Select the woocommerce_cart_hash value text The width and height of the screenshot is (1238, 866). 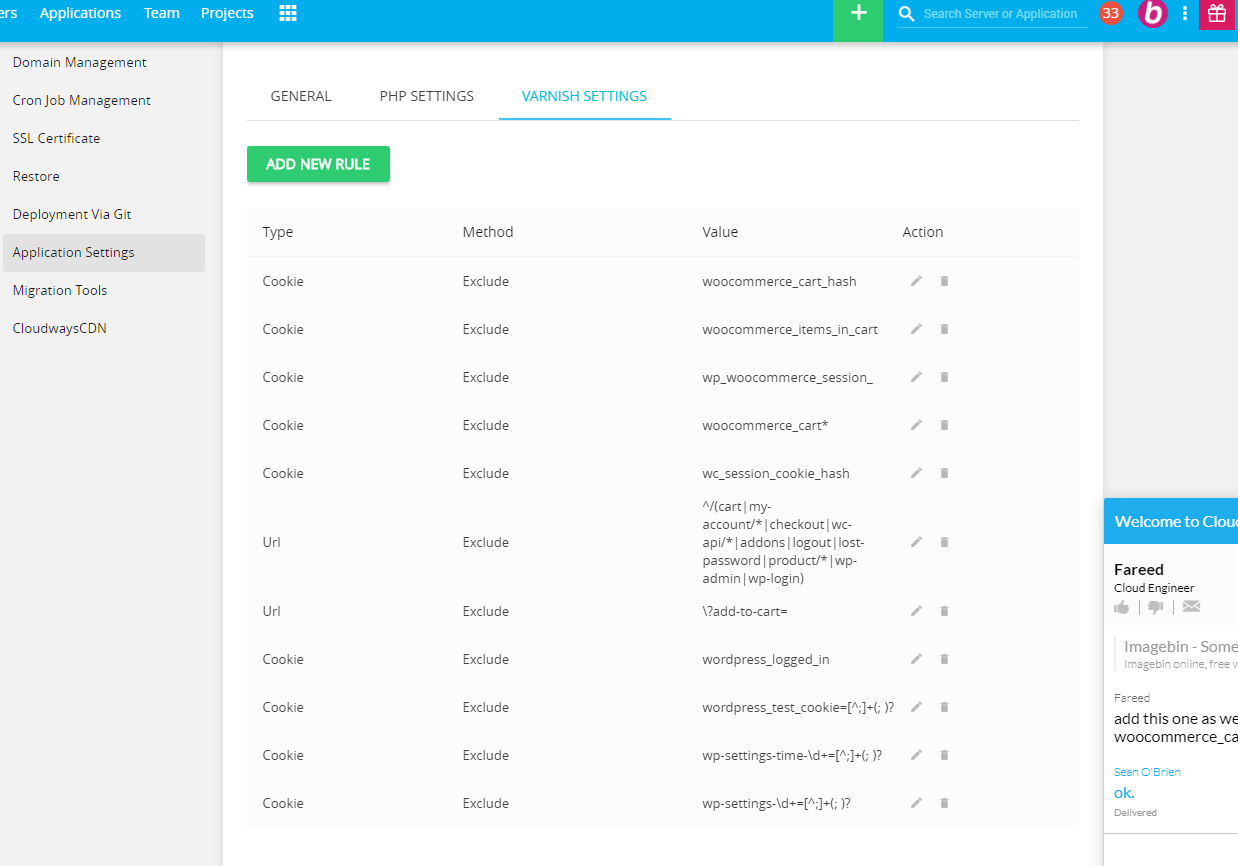tap(779, 281)
